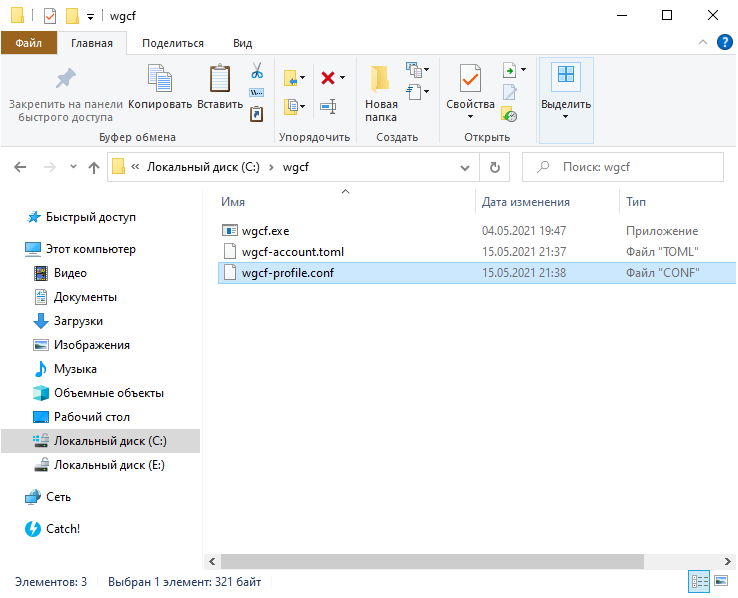Click the Forward navigation arrow
Screen dimensions: 738x598
(49, 167)
